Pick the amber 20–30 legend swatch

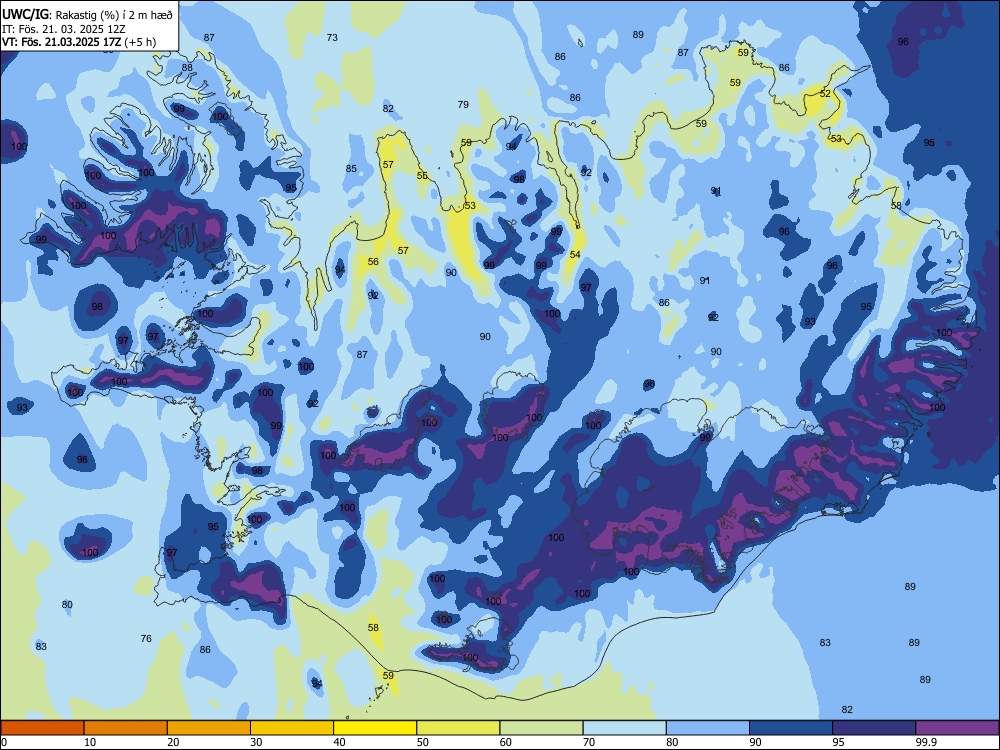click(x=209, y=728)
